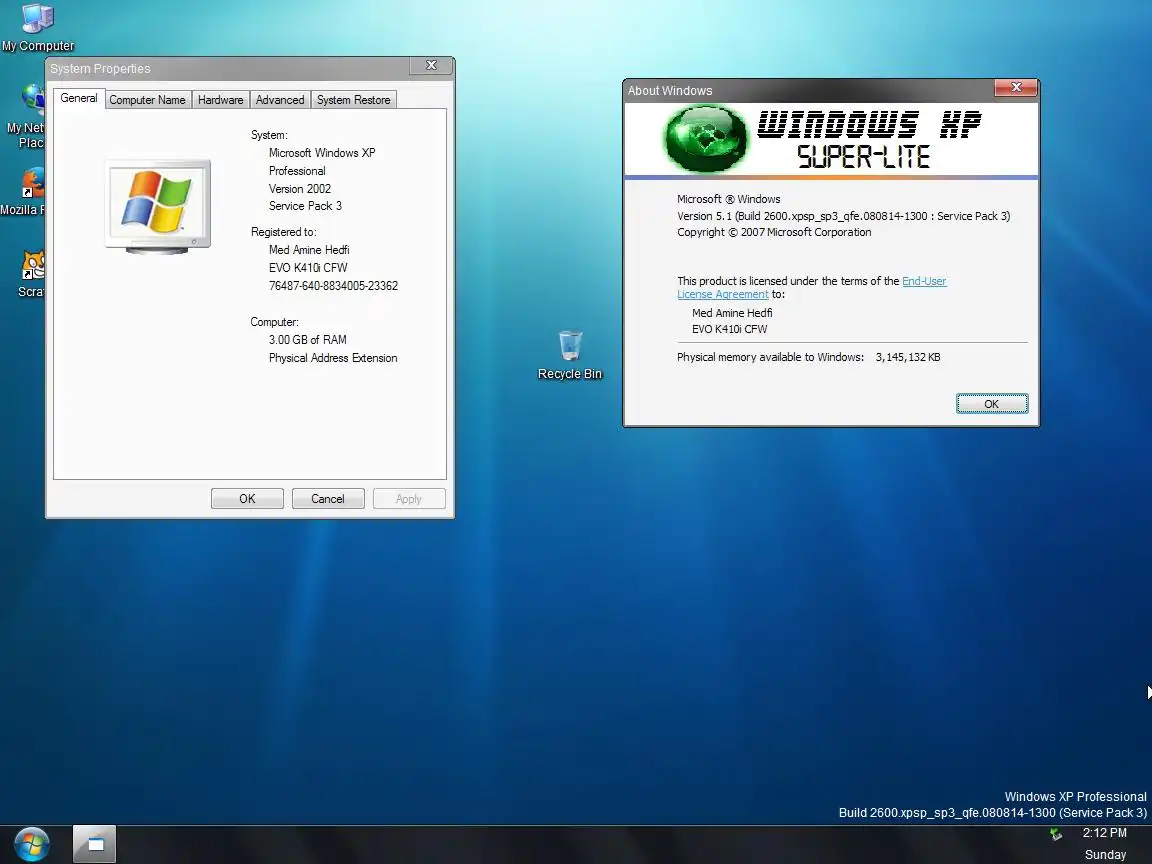
Task: Click the About Windows title bar
Action: point(808,90)
